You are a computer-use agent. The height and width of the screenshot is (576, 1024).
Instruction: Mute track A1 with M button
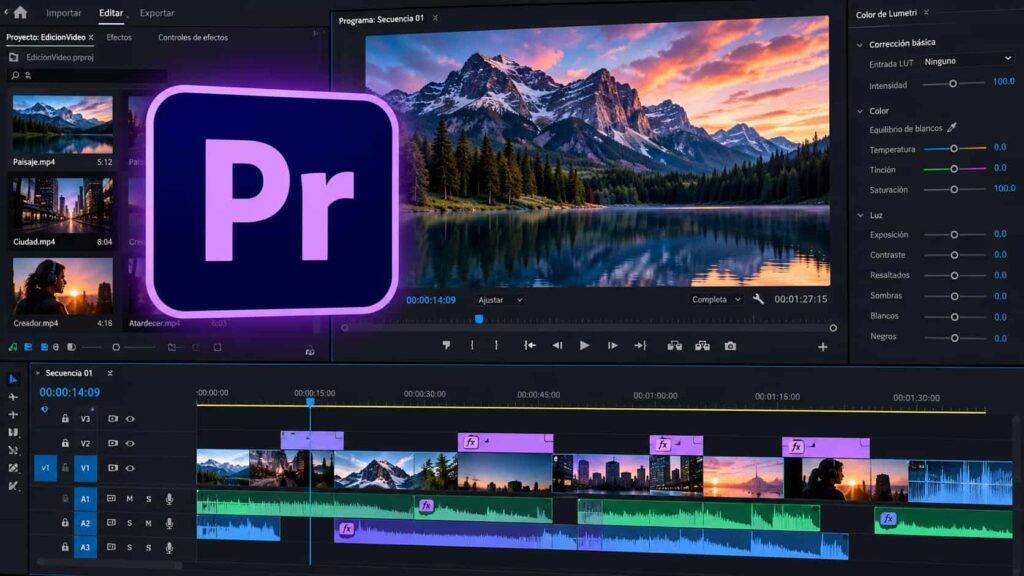pyautogui.click(x=129, y=499)
